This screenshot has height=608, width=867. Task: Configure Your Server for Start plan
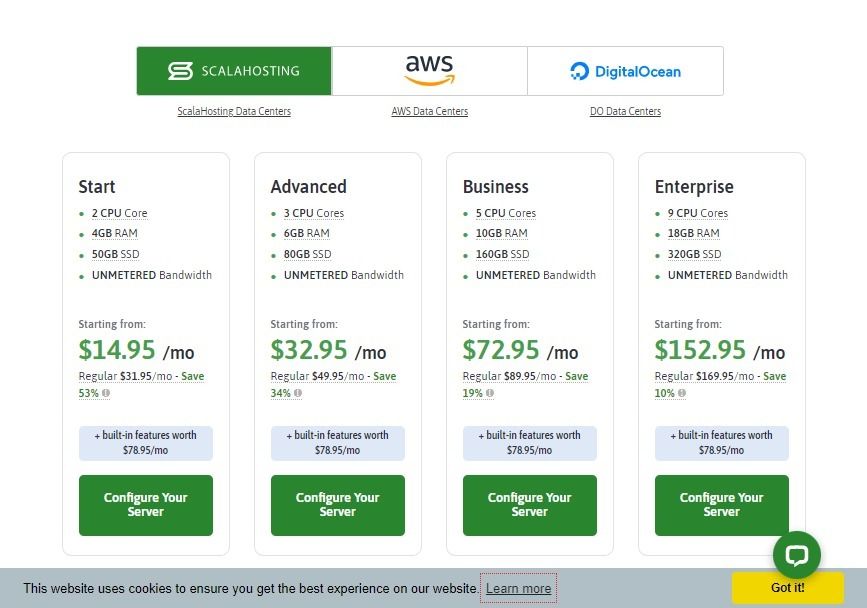tap(145, 505)
